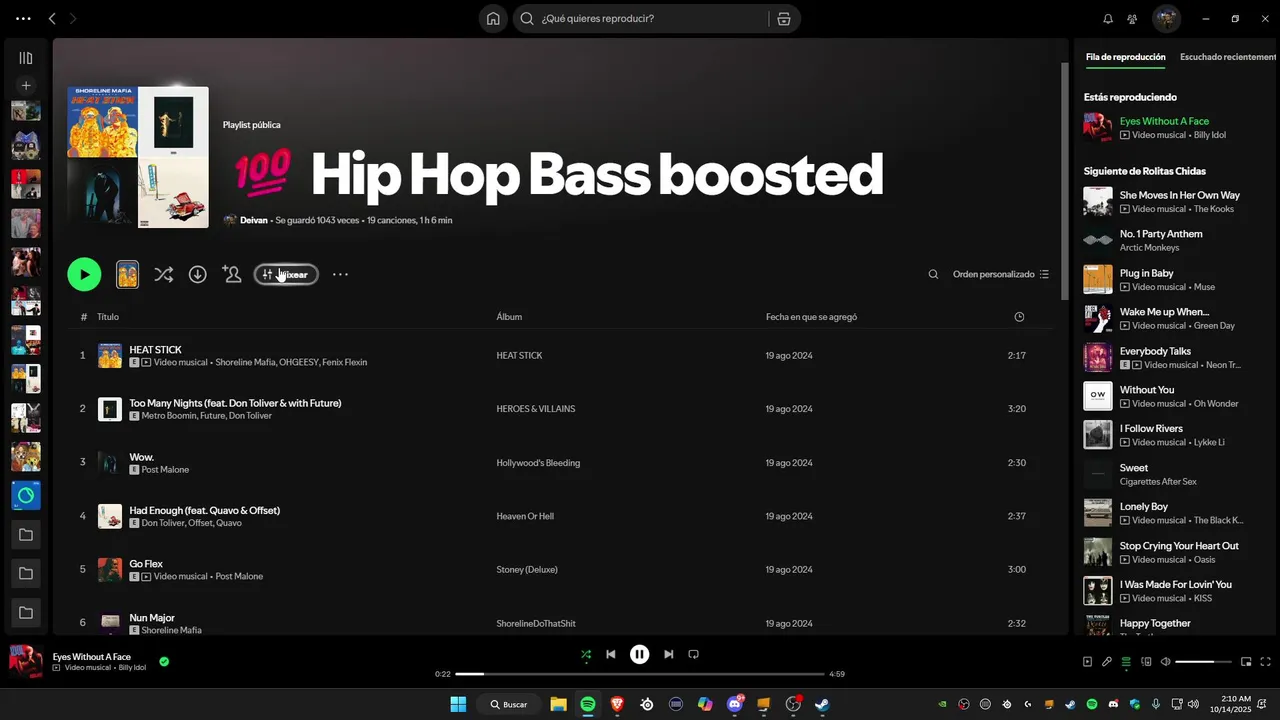Open File Explorer from the taskbar
The image size is (1280, 720).
pos(558,704)
